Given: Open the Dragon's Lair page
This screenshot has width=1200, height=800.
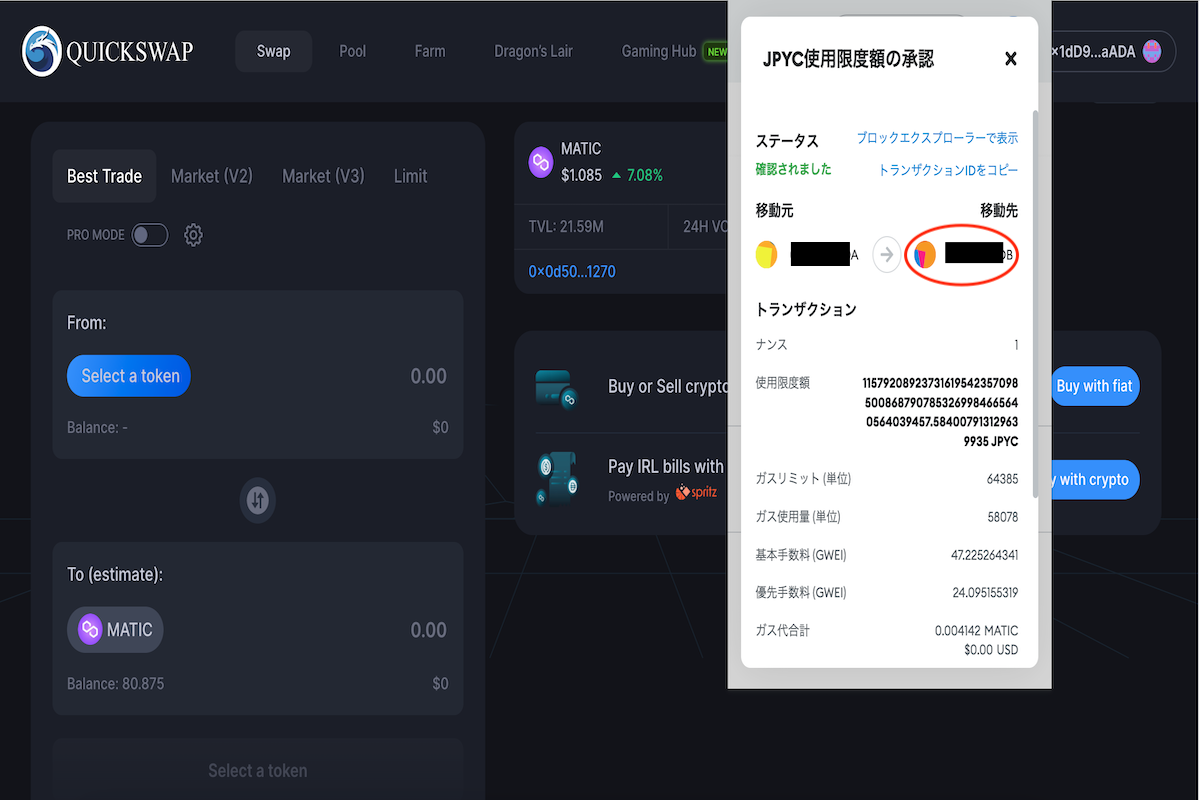Looking at the screenshot, I should (x=533, y=51).
